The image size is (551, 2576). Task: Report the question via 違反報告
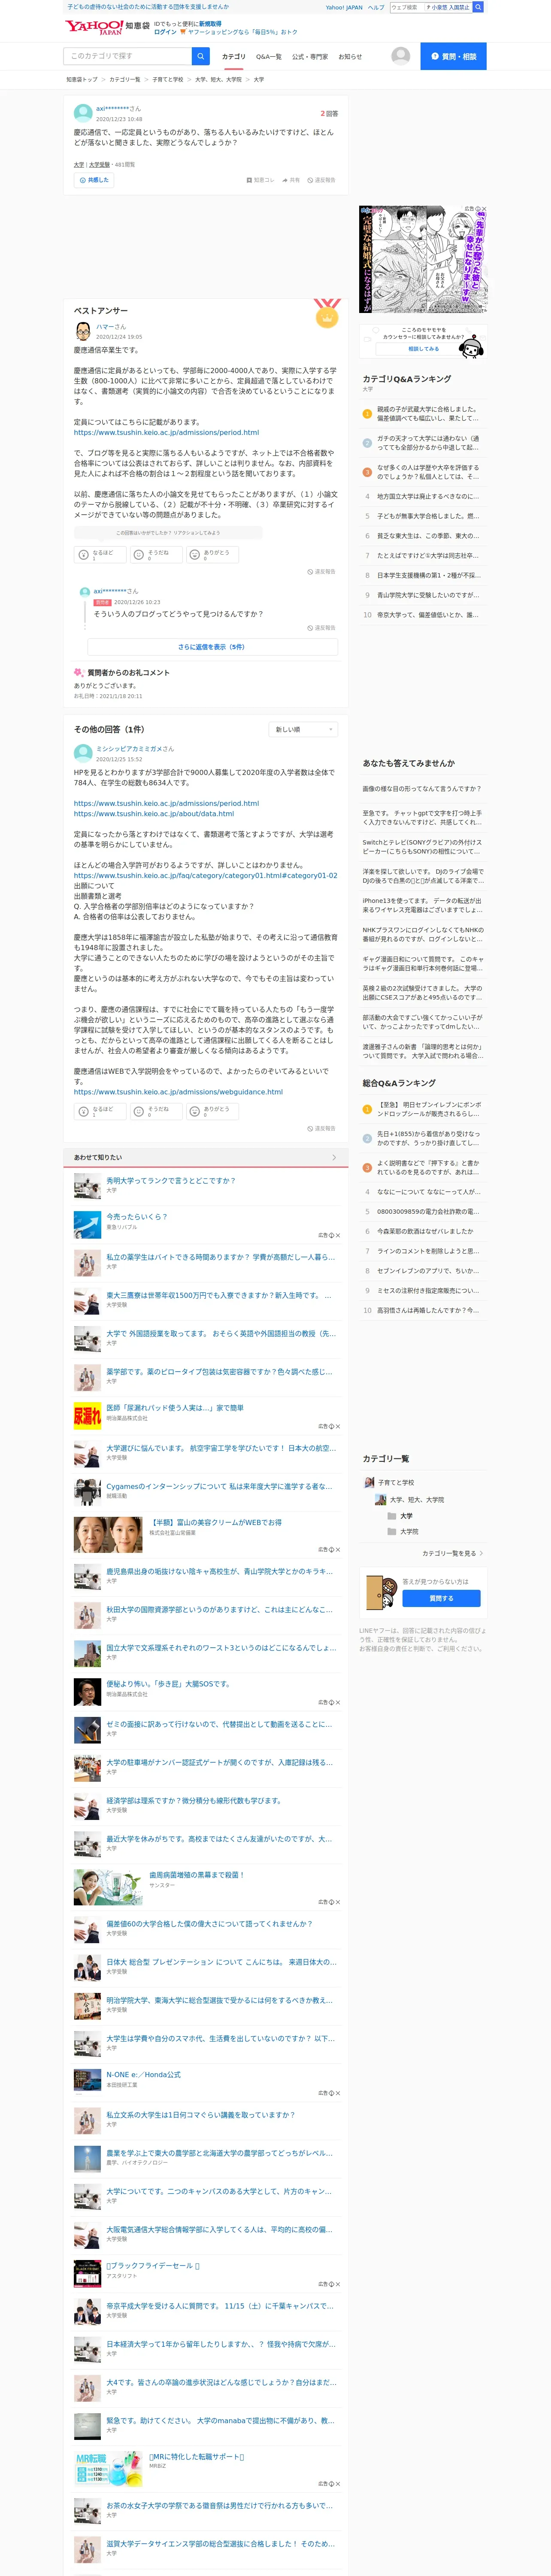pos(321,180)
